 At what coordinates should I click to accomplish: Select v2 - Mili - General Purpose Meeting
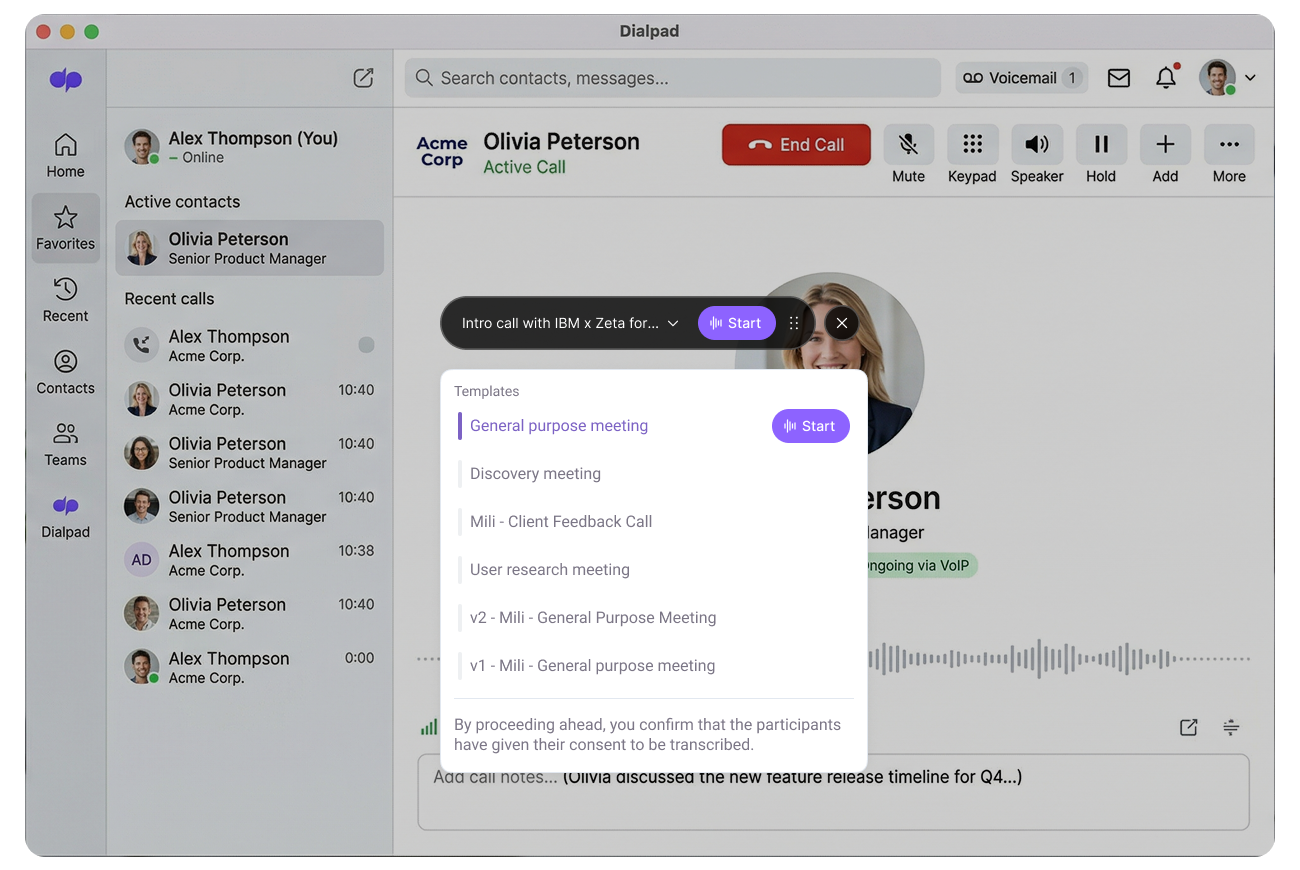pos(593,618)
